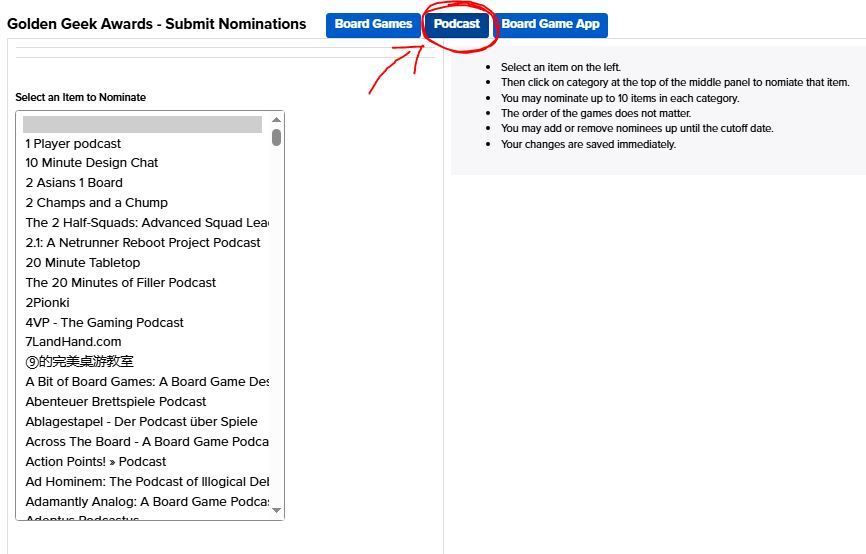Select 'Adamantly Analog' podcast entry
The width and height of the screenshot is (866, 554).
pyautogui.click(x=146, y=501)
